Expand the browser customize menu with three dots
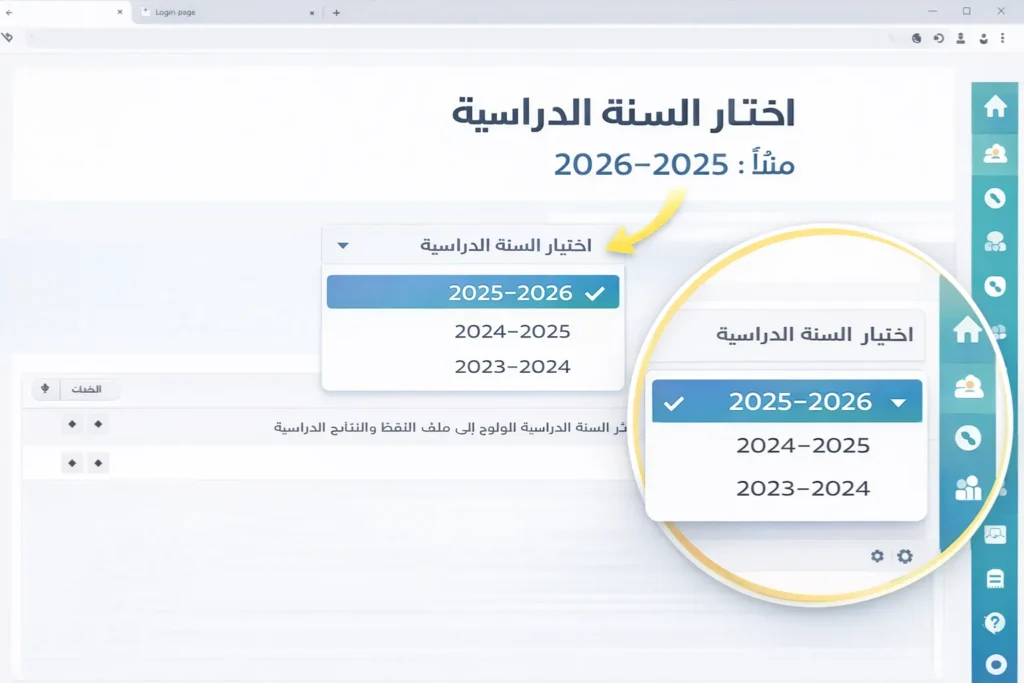 [x=1003, y=38]
